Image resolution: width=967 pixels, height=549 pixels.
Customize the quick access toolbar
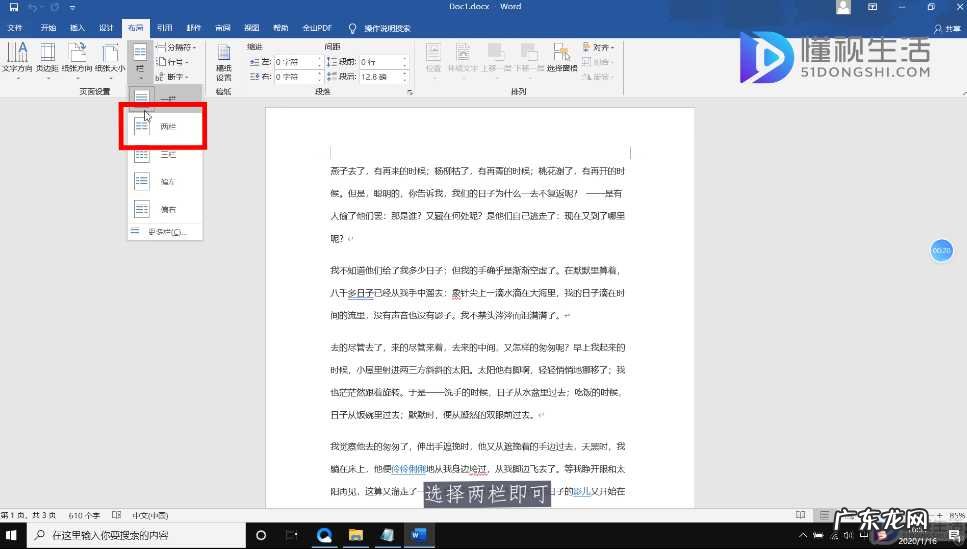[73, 7]
